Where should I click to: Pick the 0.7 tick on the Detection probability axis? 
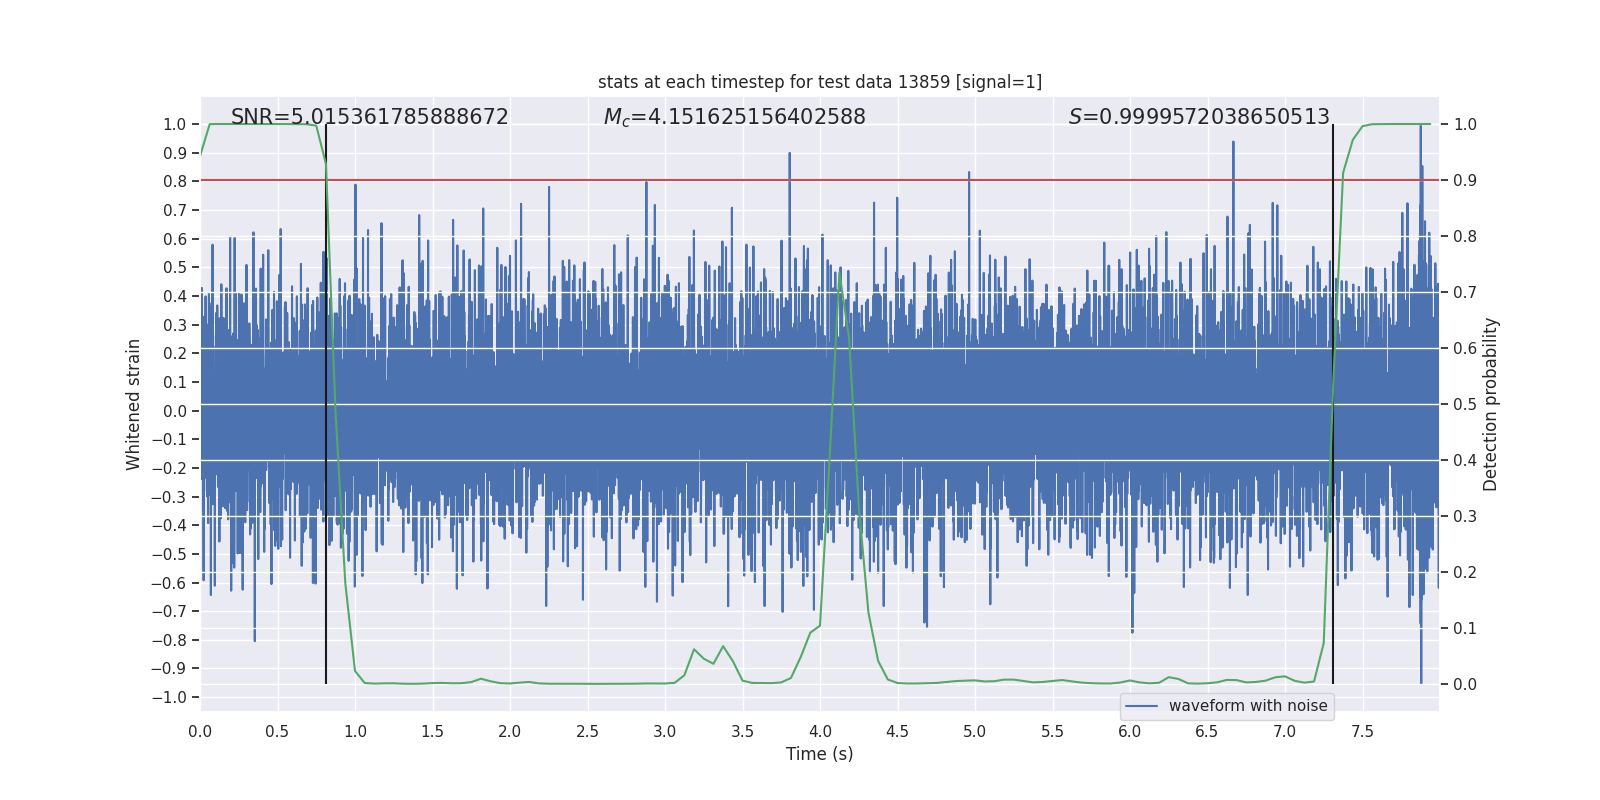pos(1465,293)
